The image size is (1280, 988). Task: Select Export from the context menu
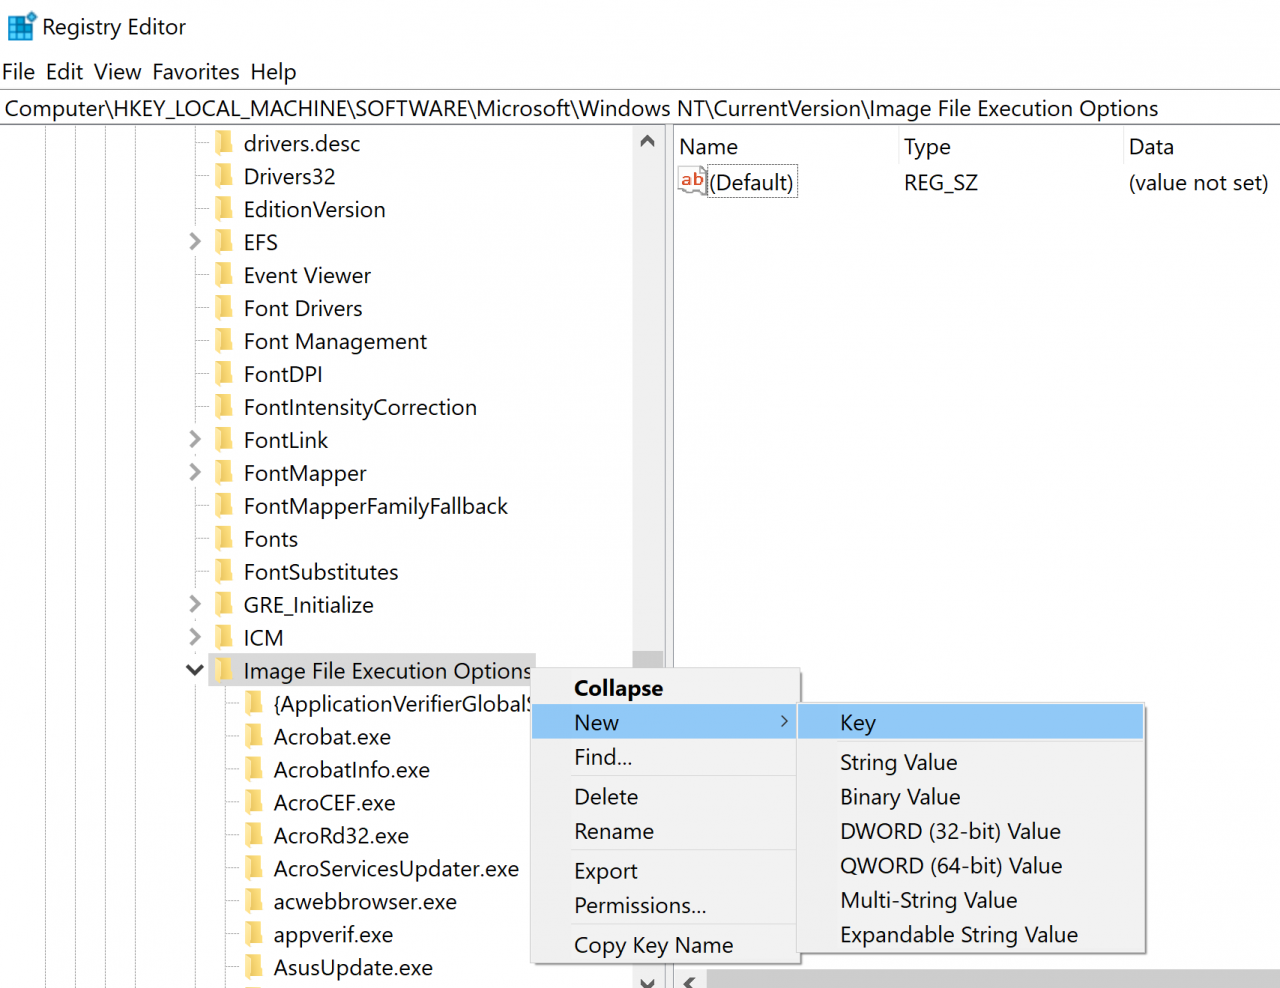click(605, 871)
